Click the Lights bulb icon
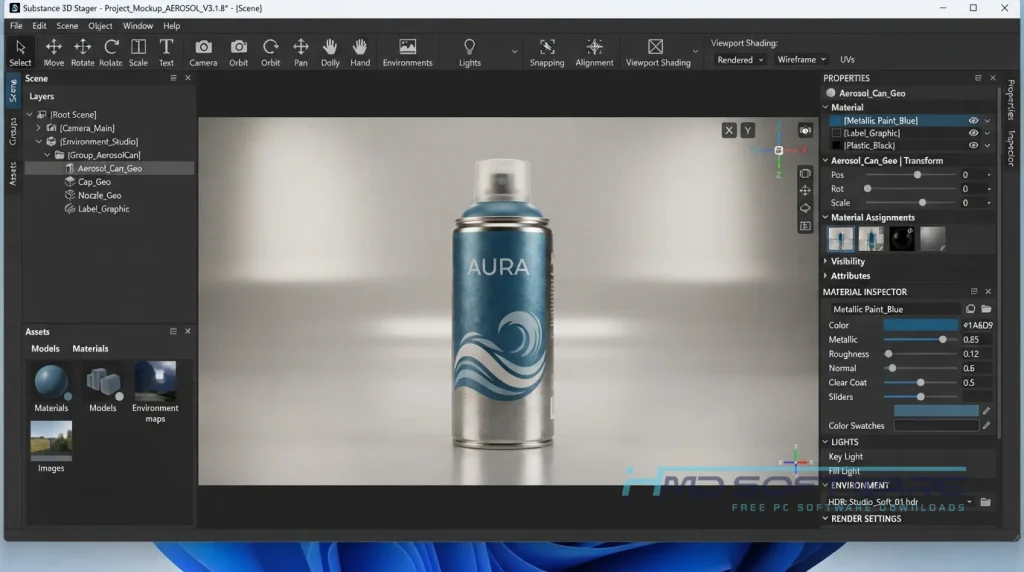The image size is (1024, 572). (x=469, y=46)
